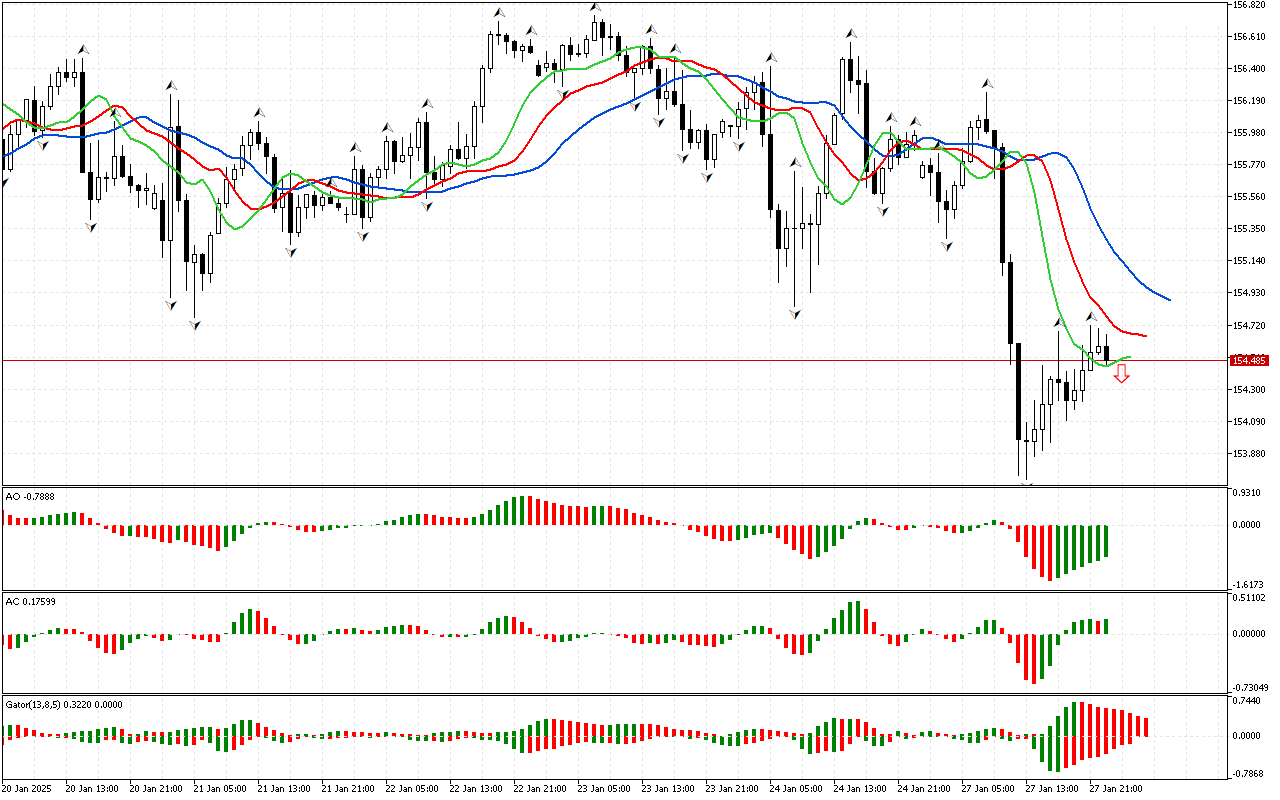The width and height of the screenshot is (1280, 800).
Task: Click the 155.980 price level on the axis
Action: pyautogui.click(x=1250, y=133)
